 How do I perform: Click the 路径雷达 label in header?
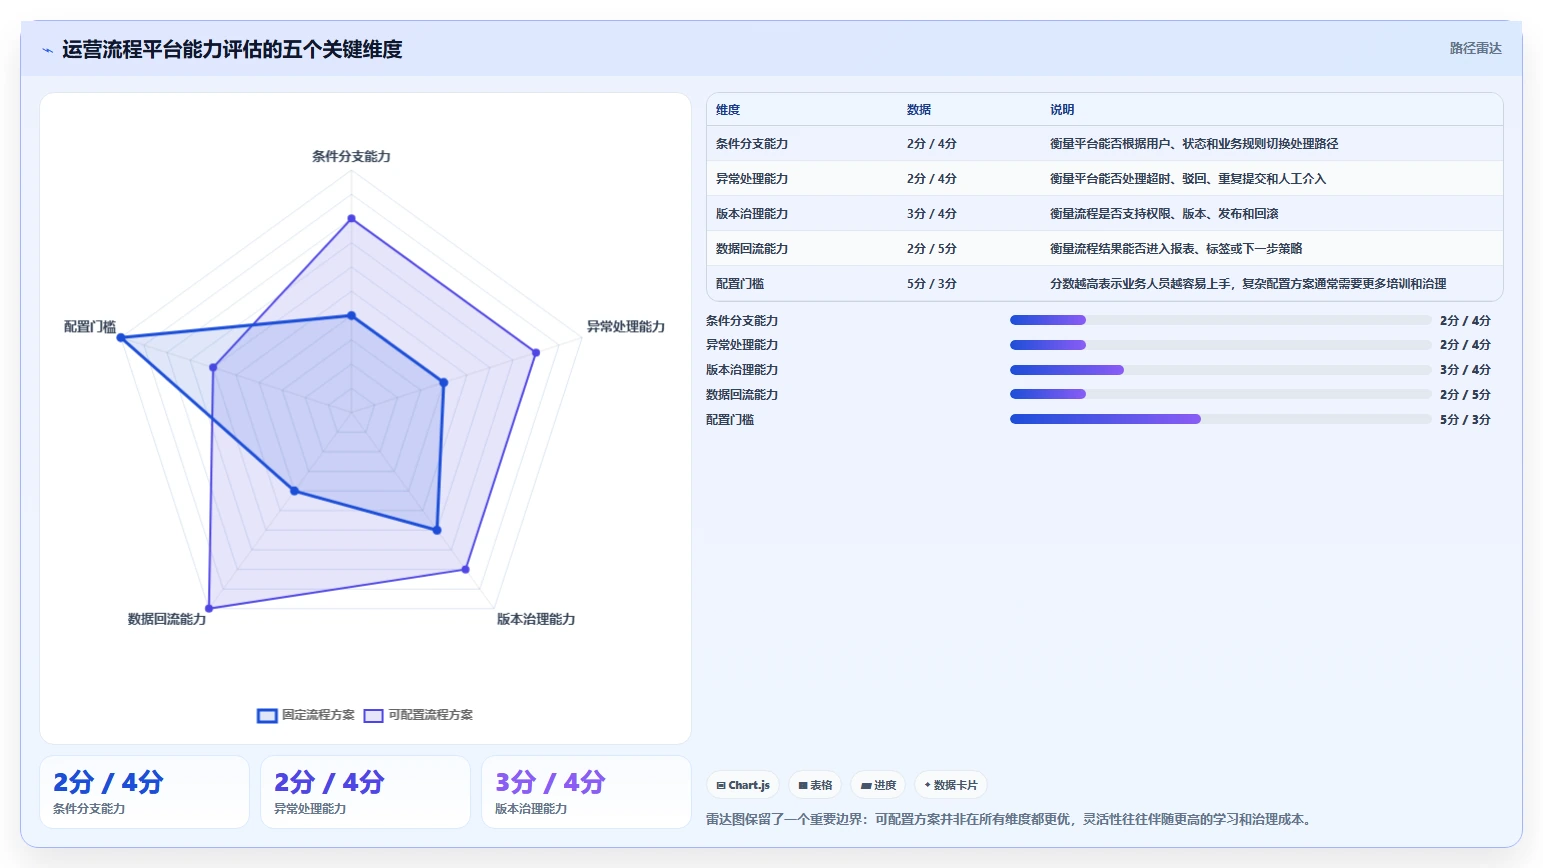pyautogui.click(x=1476, y=48)
